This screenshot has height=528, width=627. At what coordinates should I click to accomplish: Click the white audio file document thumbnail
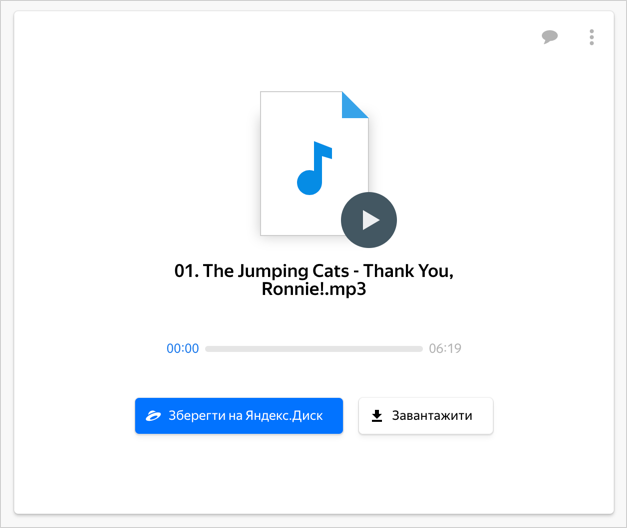(314, 163)
